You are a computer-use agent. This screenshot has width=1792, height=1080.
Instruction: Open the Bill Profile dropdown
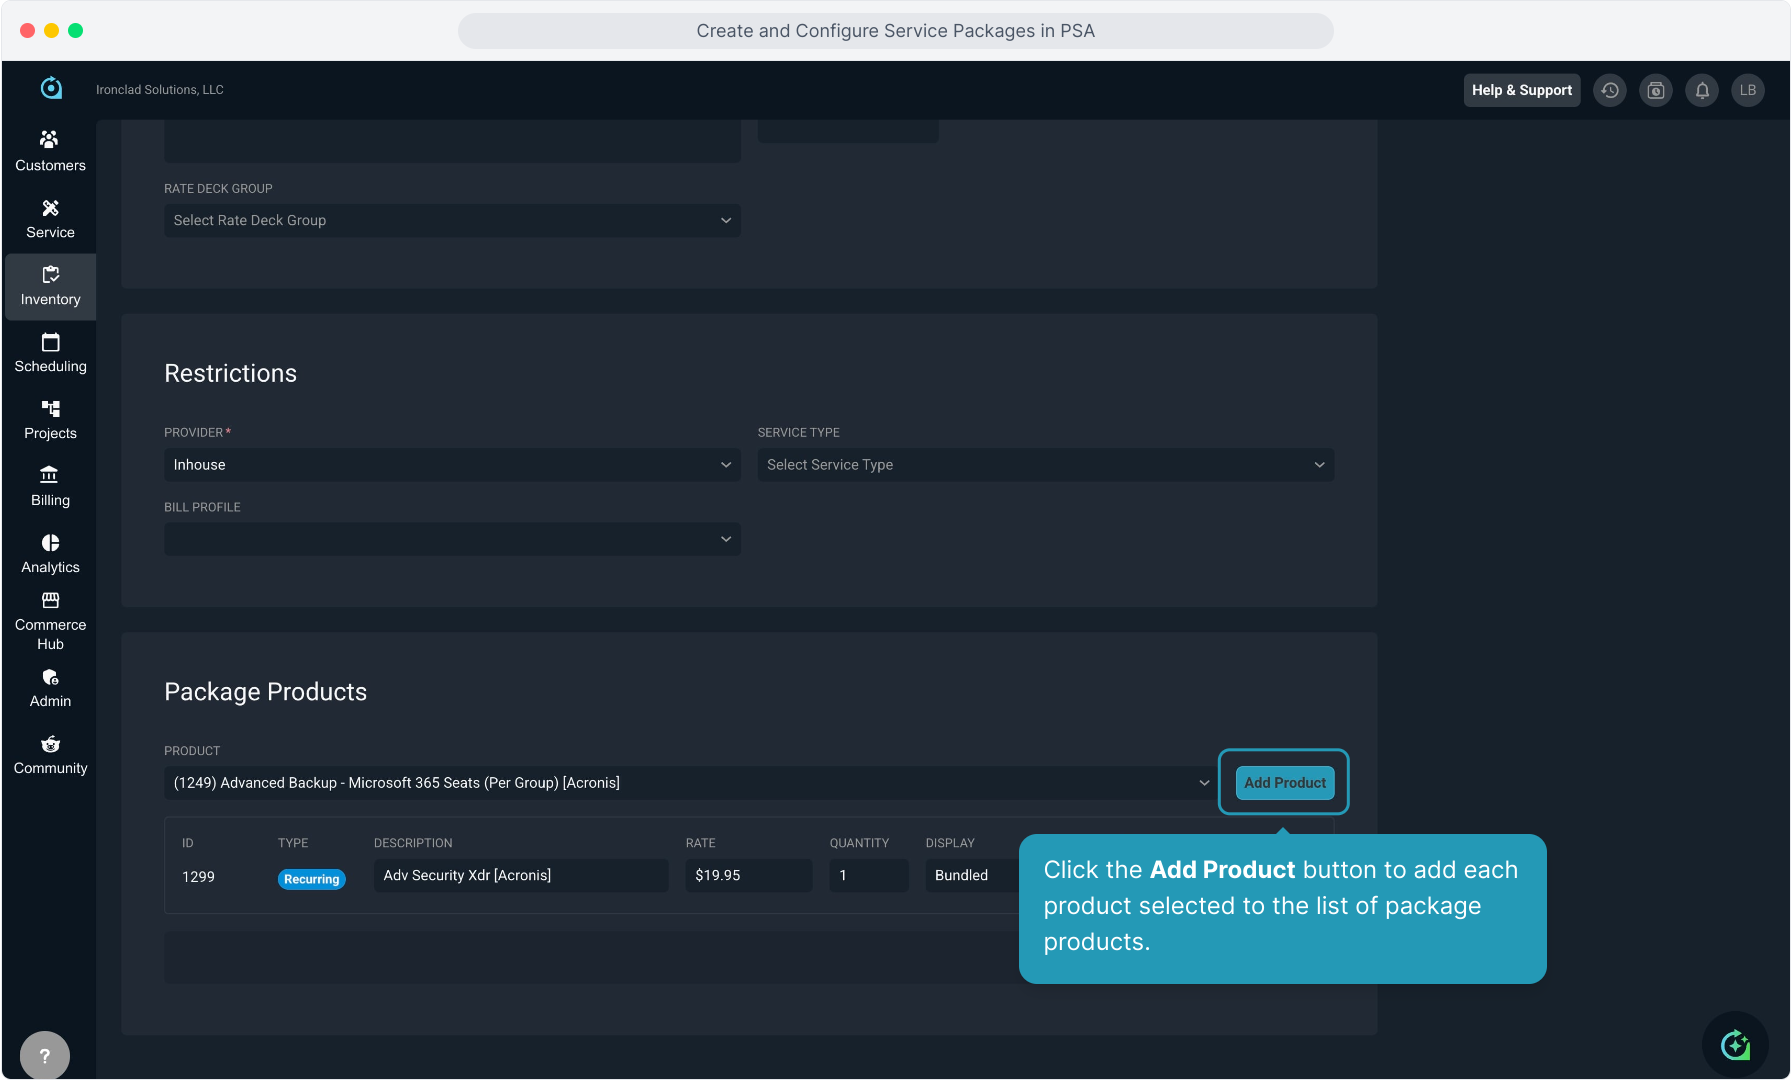coord(452,539)
